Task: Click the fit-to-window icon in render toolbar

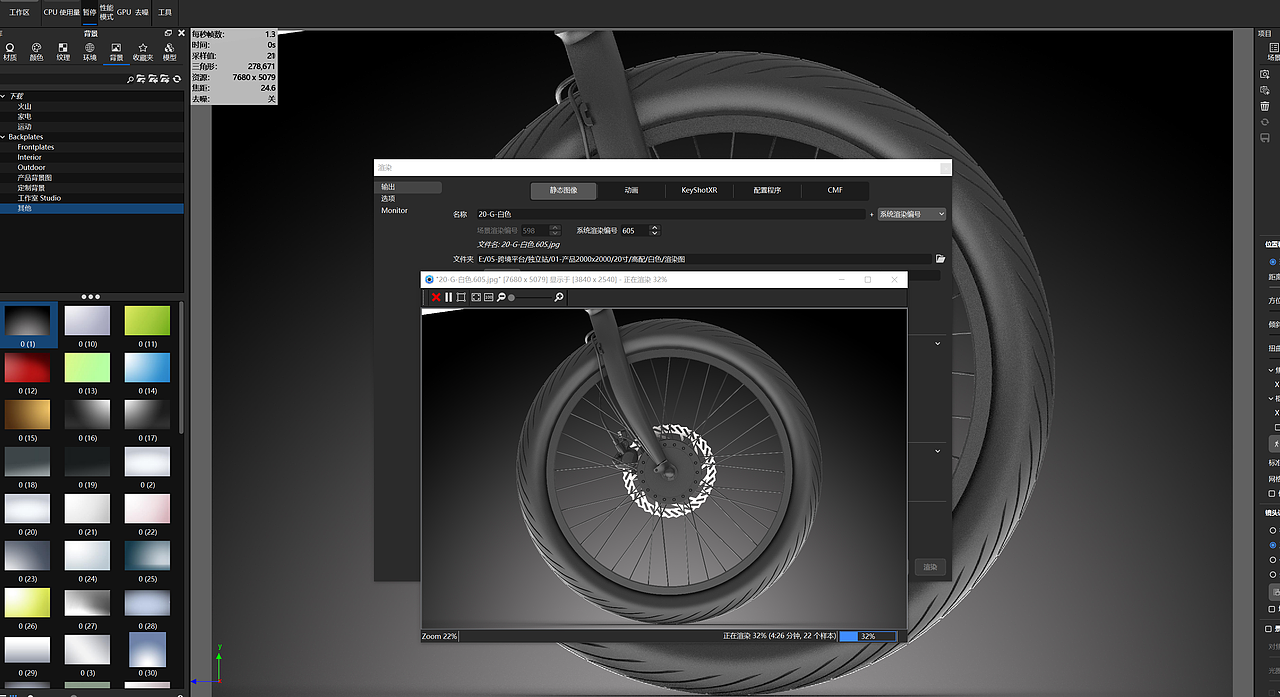Action: pyautogui.click(x=476, y=297)
